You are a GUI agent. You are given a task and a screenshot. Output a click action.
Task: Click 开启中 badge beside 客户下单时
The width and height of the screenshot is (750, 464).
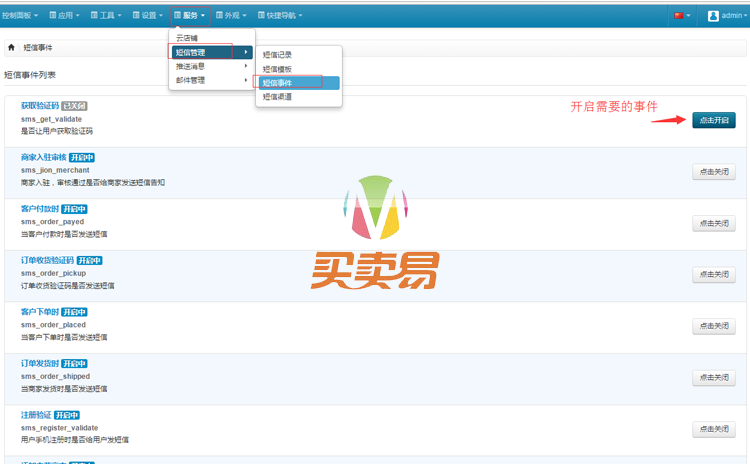click(74, 312)
